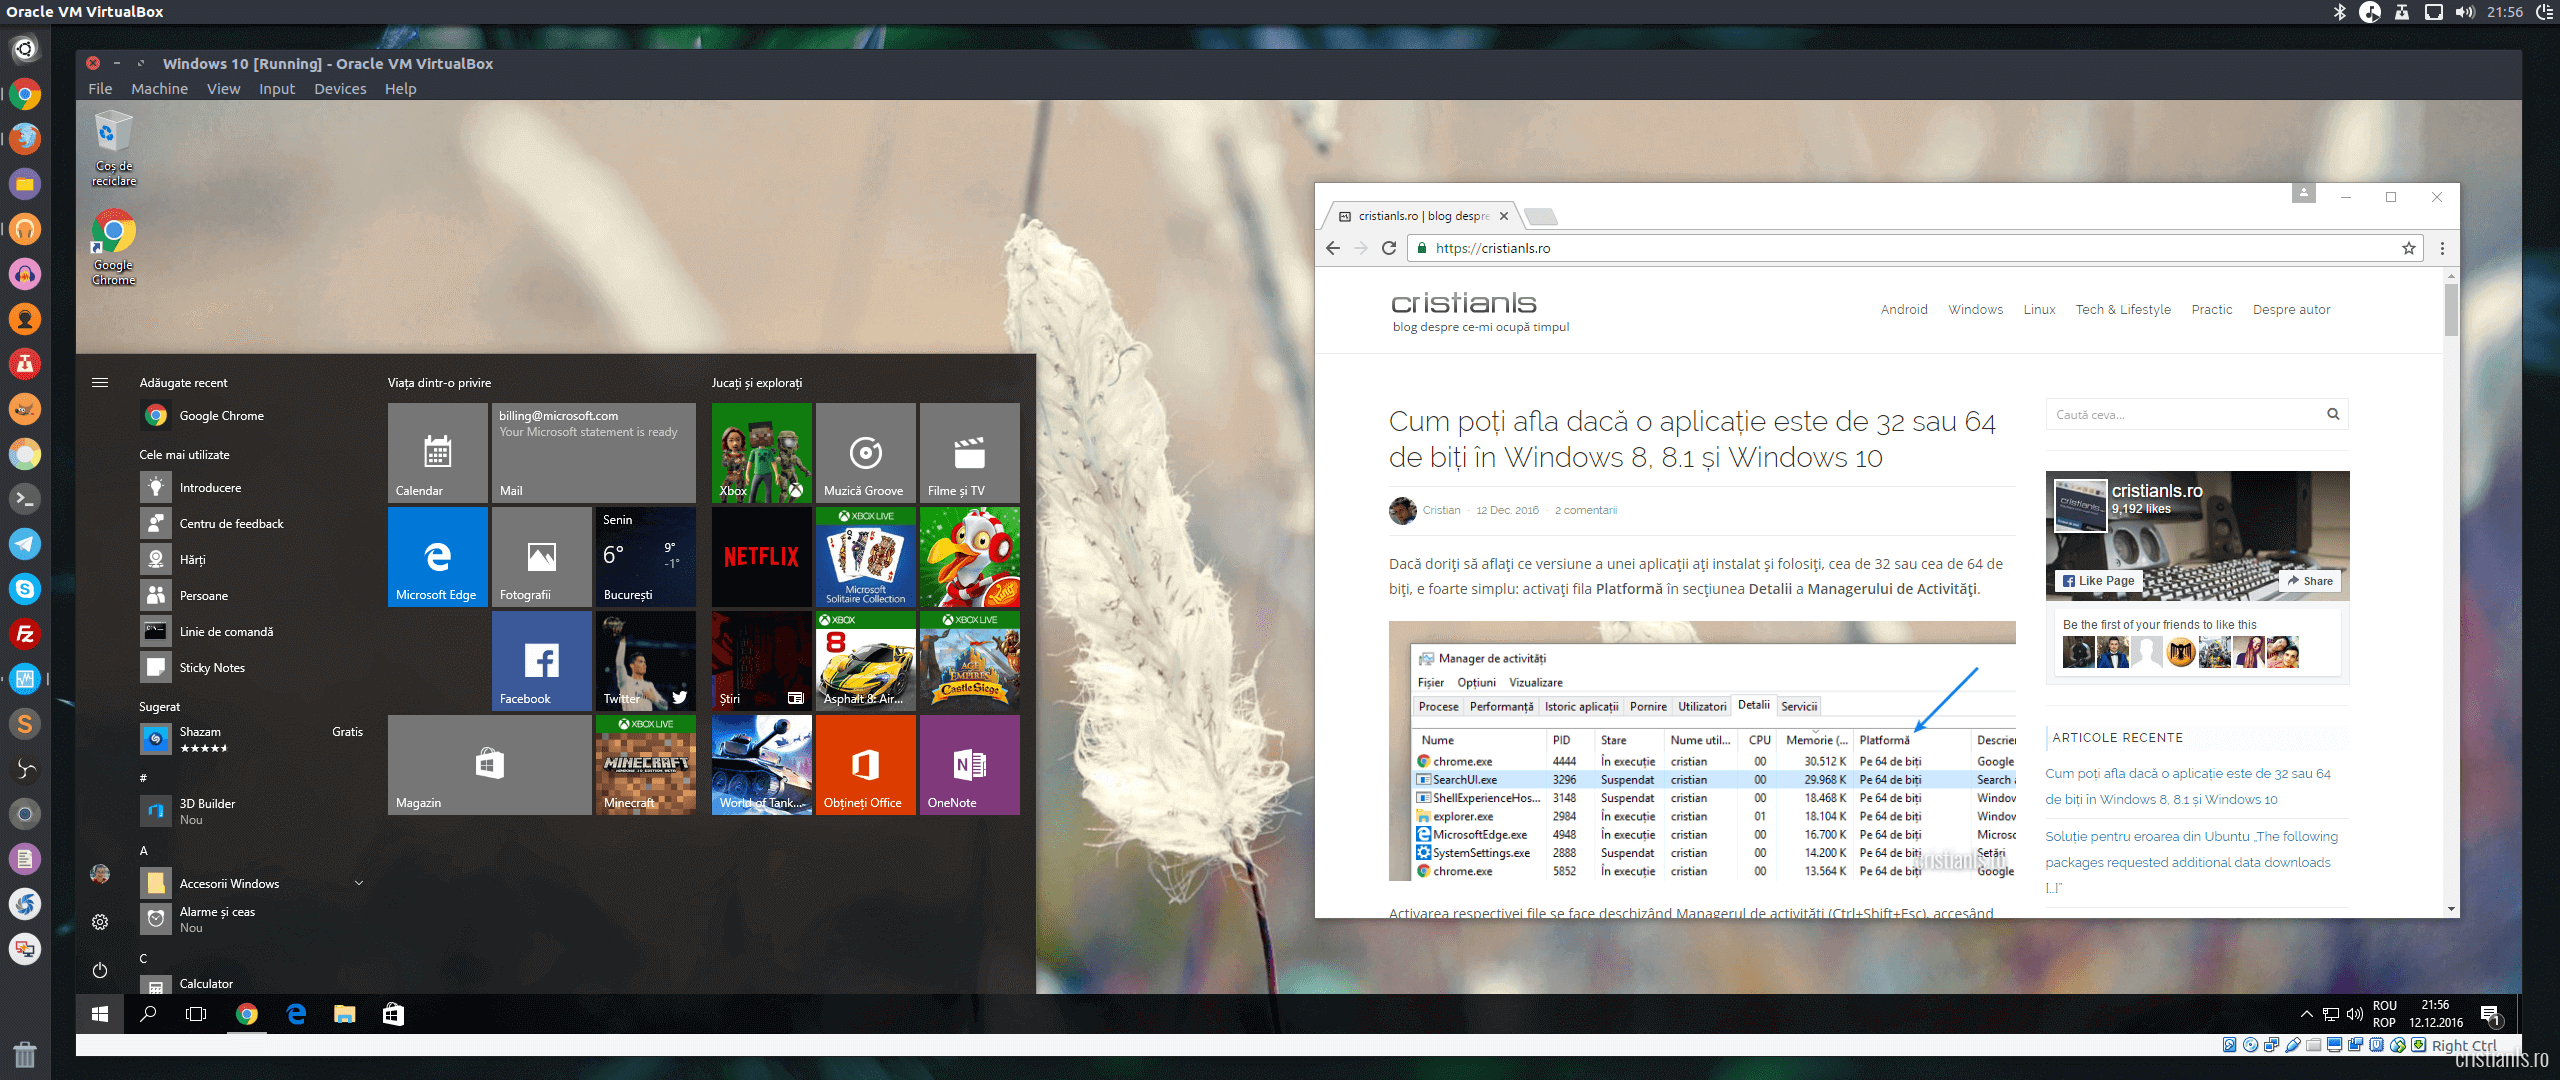
Task: Open Task View from Windows taskbar
Action: pyautogui.click(x=196, y=1014)
